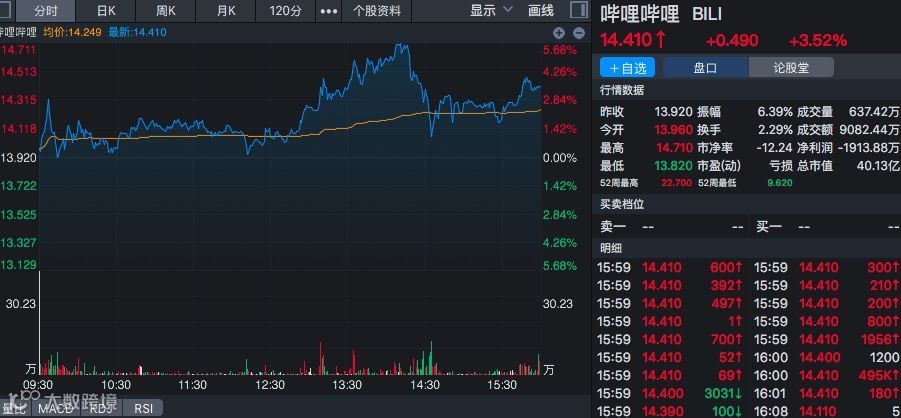Select the 120分 chart period
The width and height of the screenshot is (901, 418).
(x=286, y=11)
